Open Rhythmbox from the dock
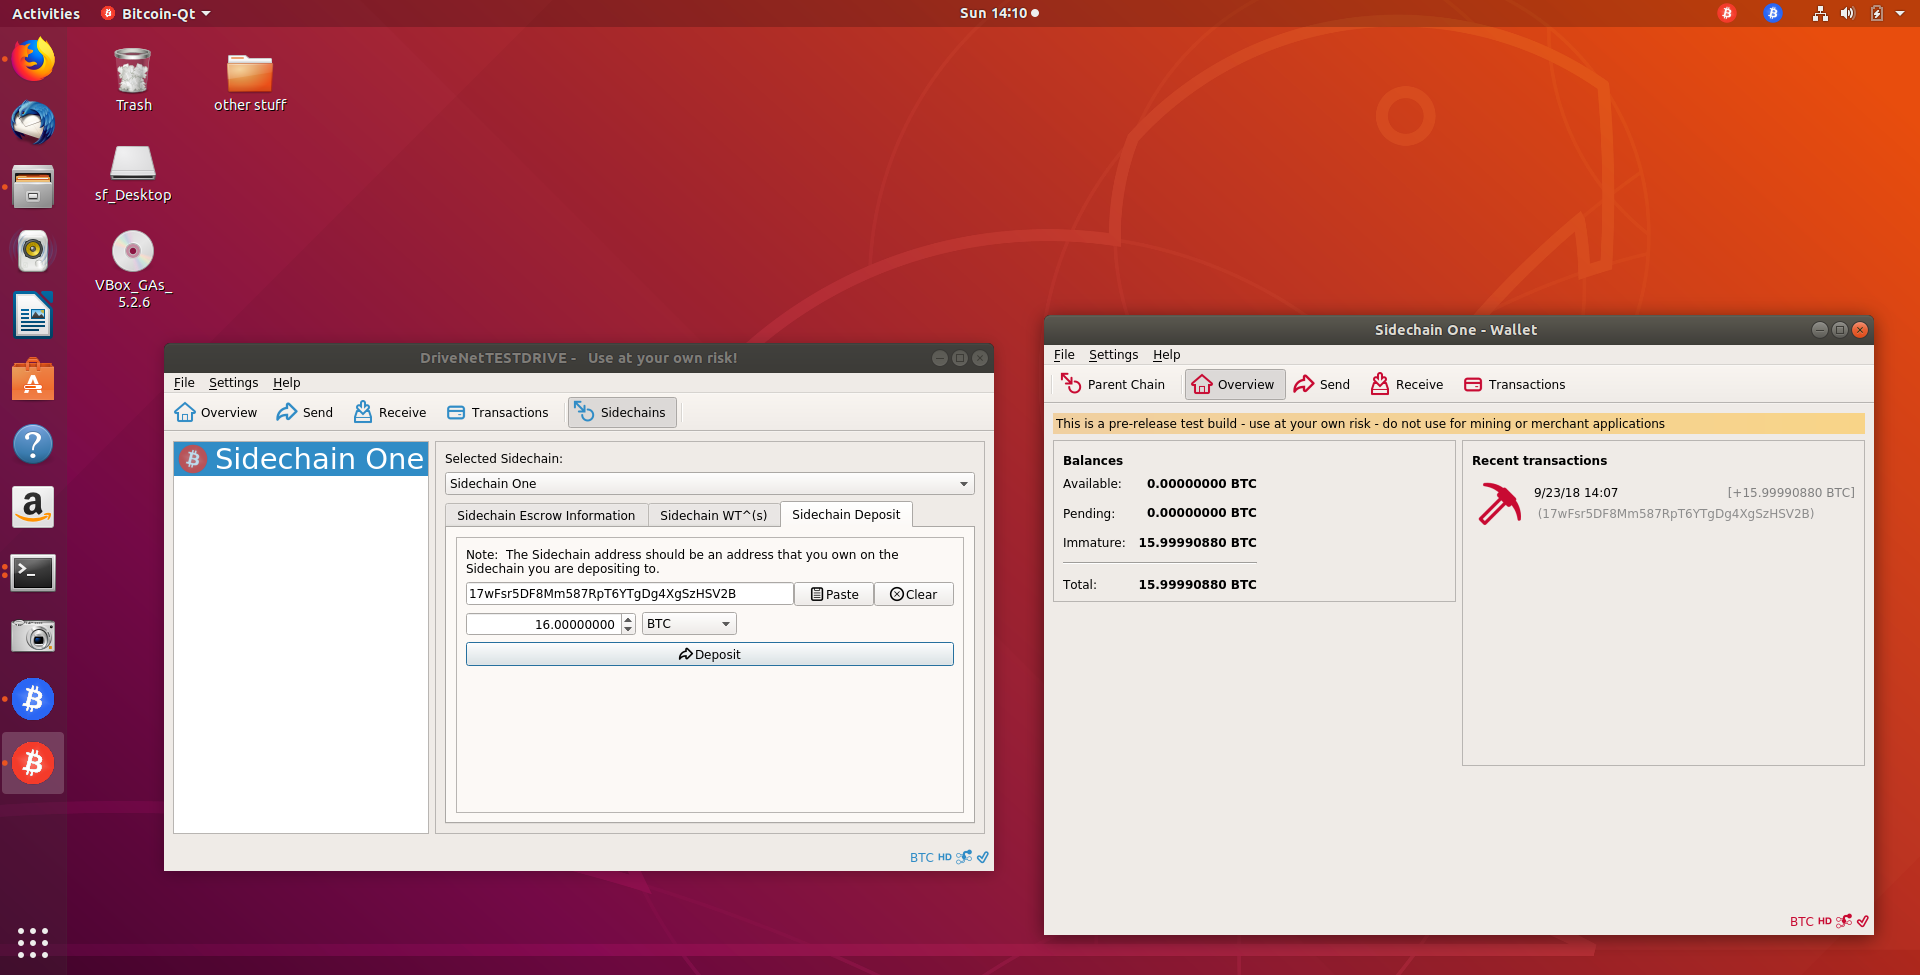Screen dimensions: 1920x975 coord(33,251)
